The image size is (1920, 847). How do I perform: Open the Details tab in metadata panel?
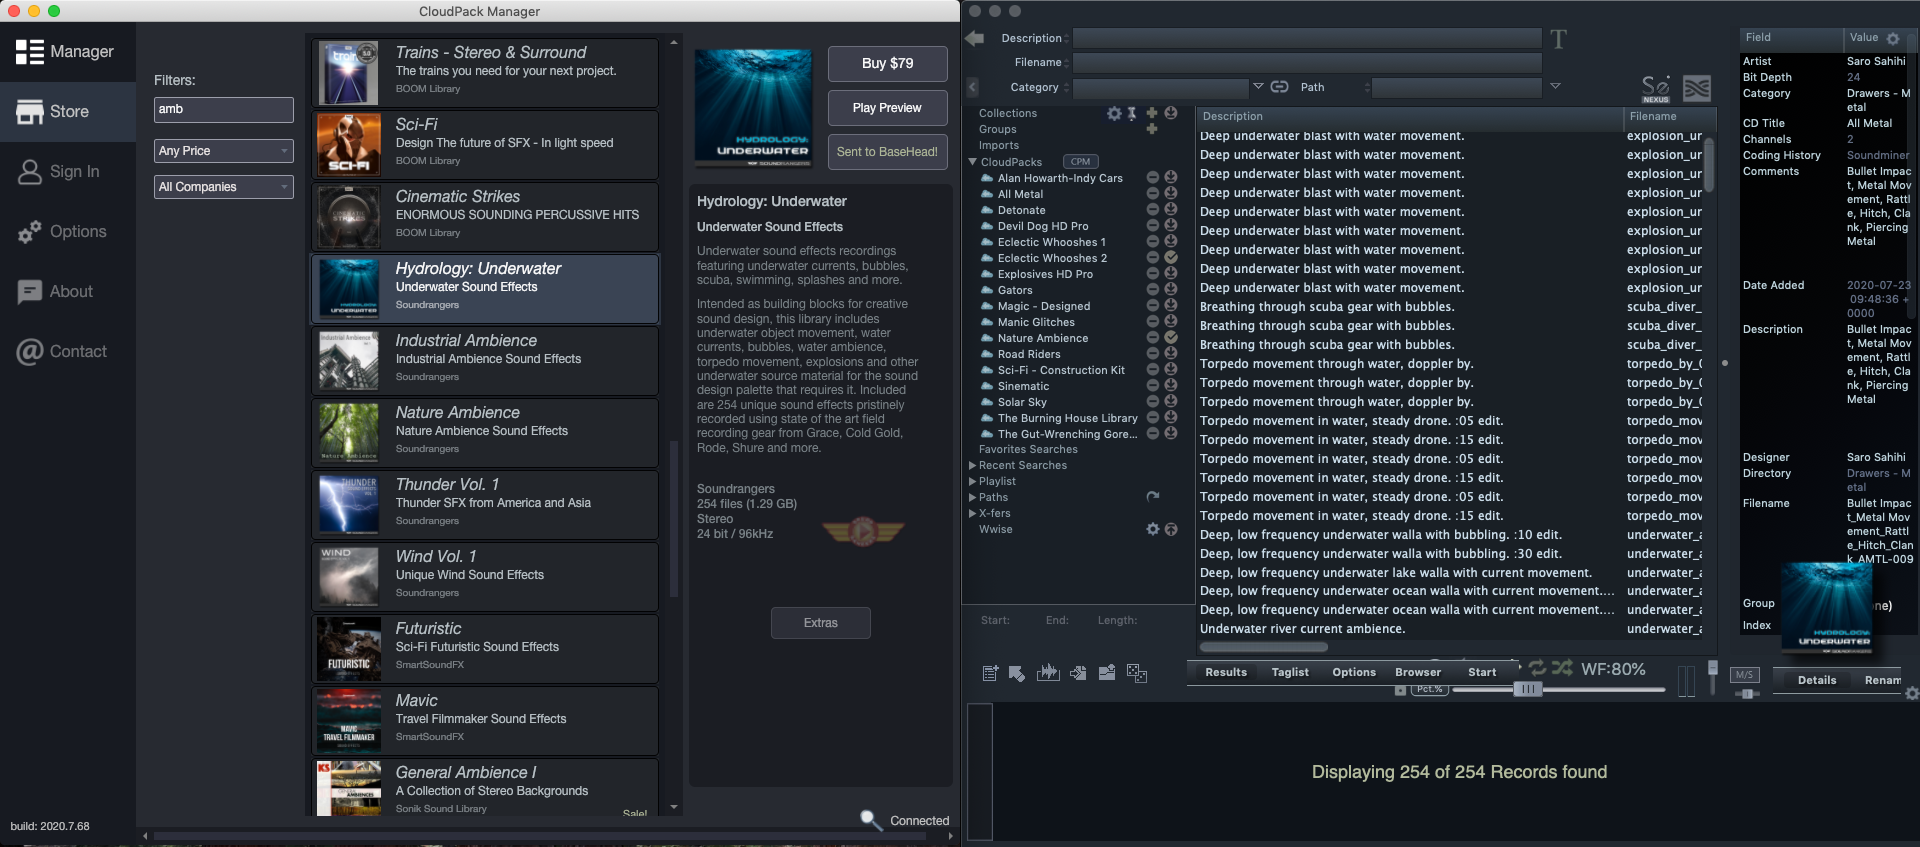[1817, 680]
